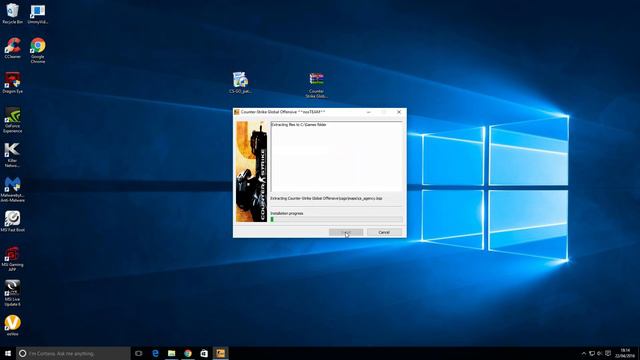Click the 'Installation progress' label

pyautogui.click(x=287, y=213)
